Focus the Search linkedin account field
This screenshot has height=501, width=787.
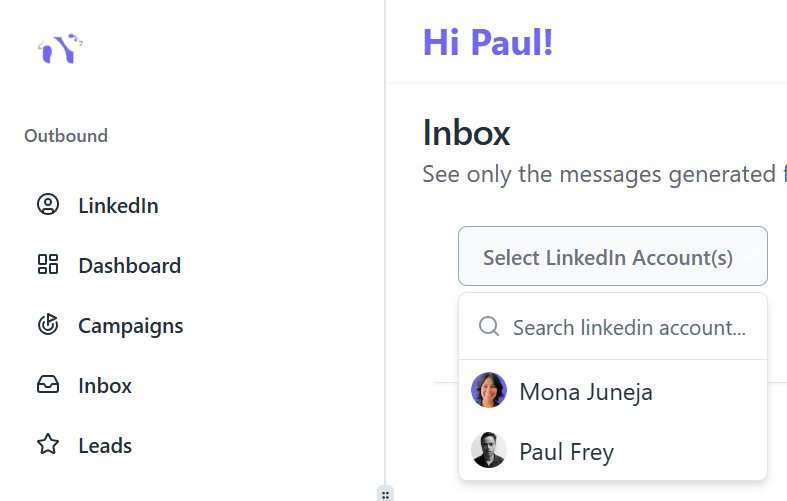pyautogui.click(x=630, y=327)
